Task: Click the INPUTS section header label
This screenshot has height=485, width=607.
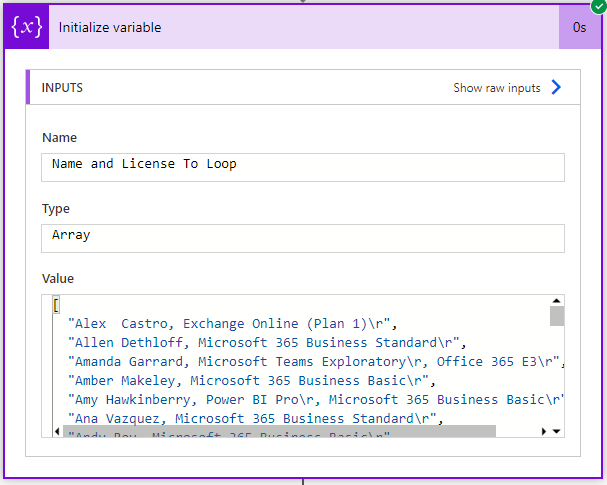Action: [x=62, y=88]
